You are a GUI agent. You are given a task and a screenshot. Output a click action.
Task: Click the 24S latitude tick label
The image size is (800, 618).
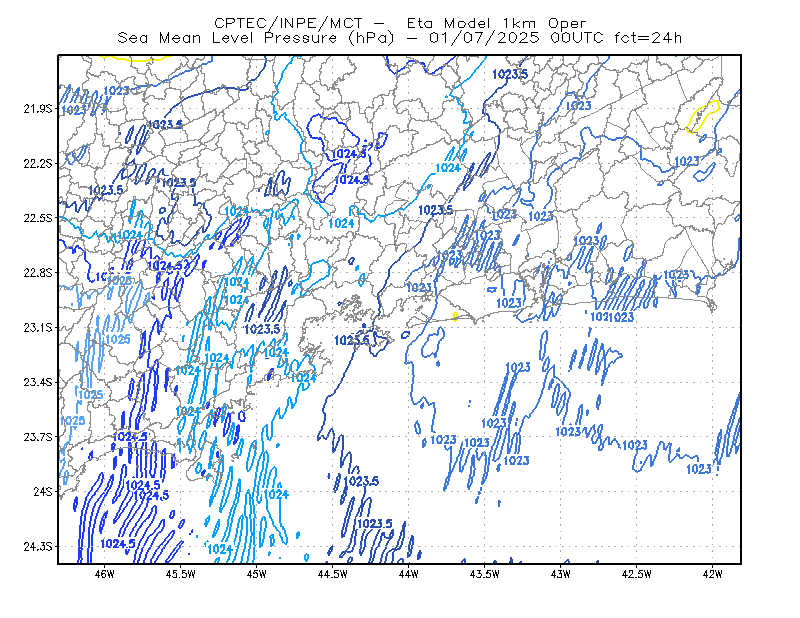click(x=43, y=492)
